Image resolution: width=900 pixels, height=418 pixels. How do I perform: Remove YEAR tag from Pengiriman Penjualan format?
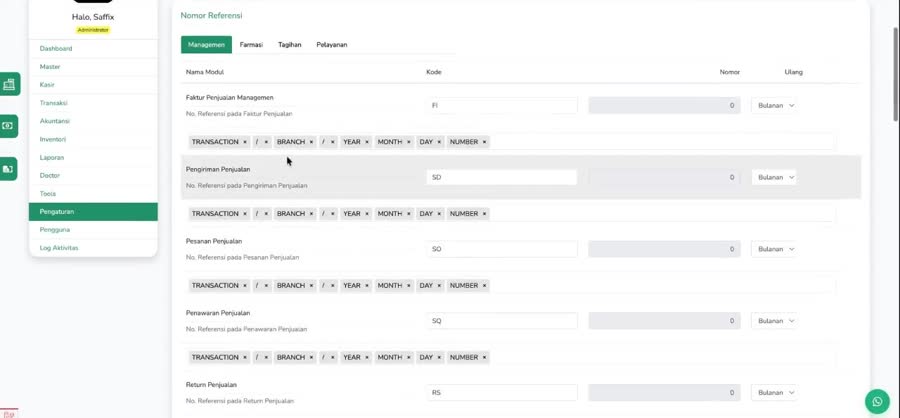(367, 214)
